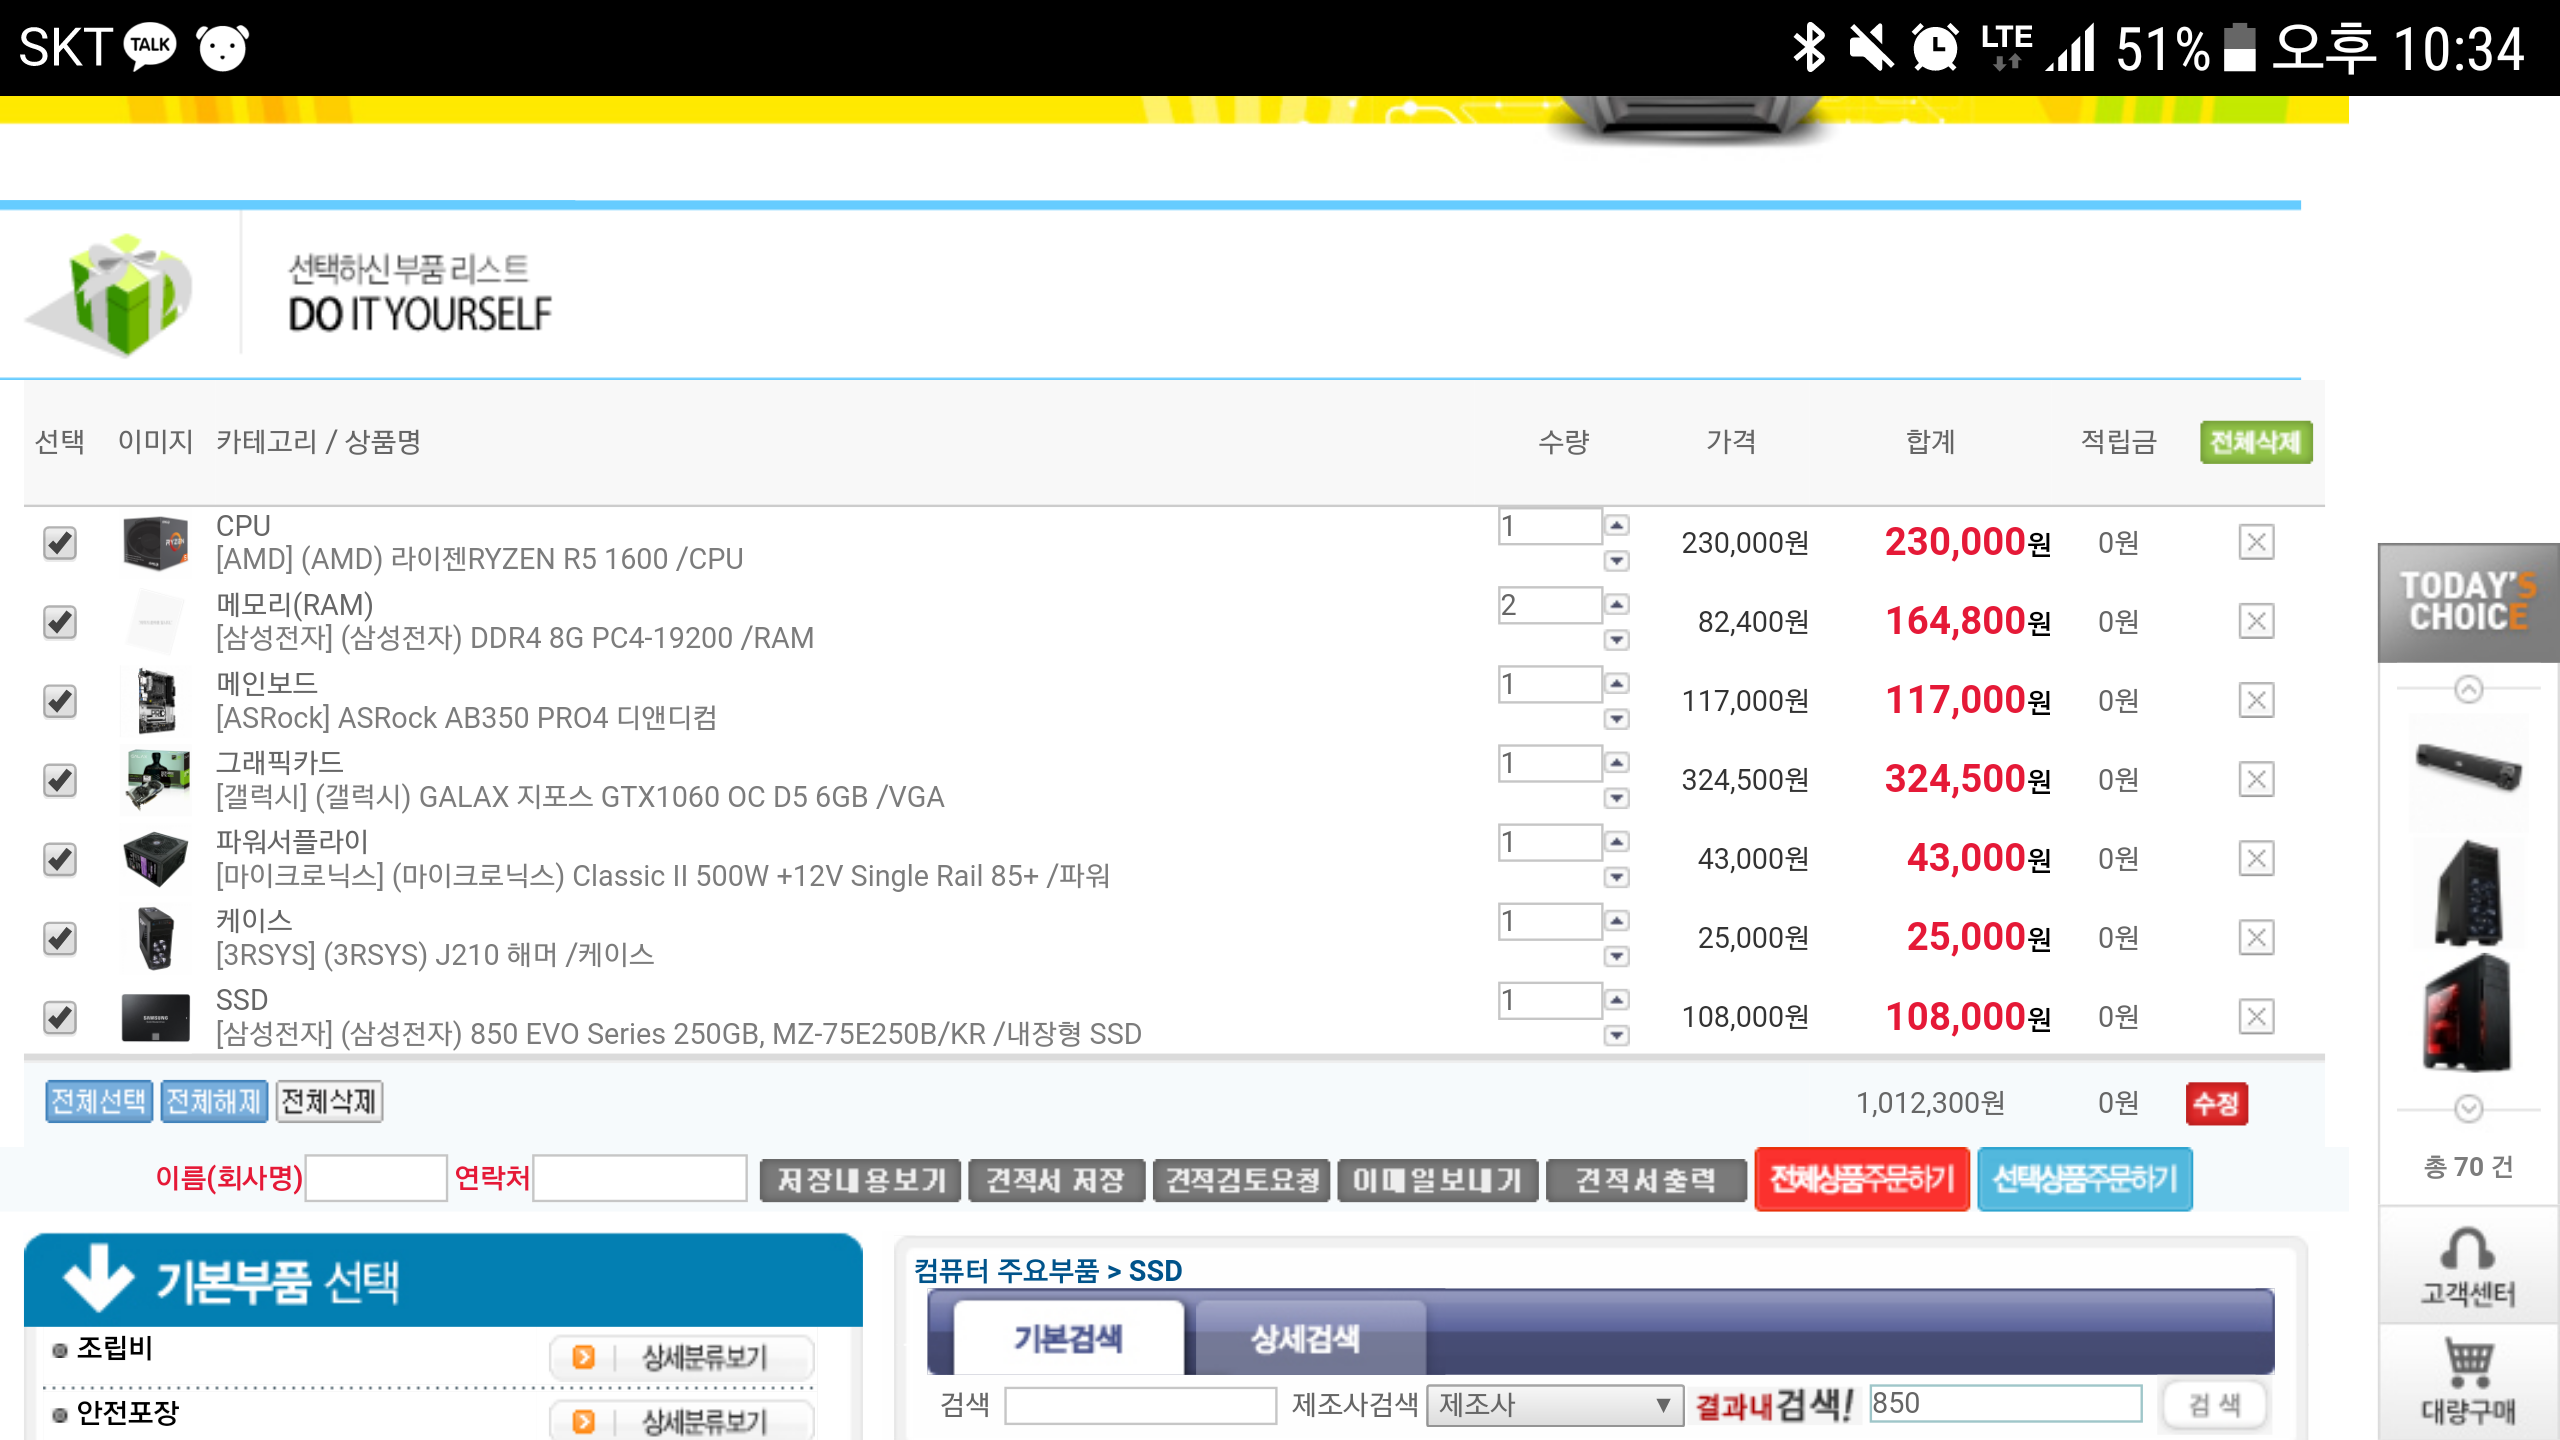
Task: Uncheck the memory (RAM) row checkbox
Action: coord(60,622)
